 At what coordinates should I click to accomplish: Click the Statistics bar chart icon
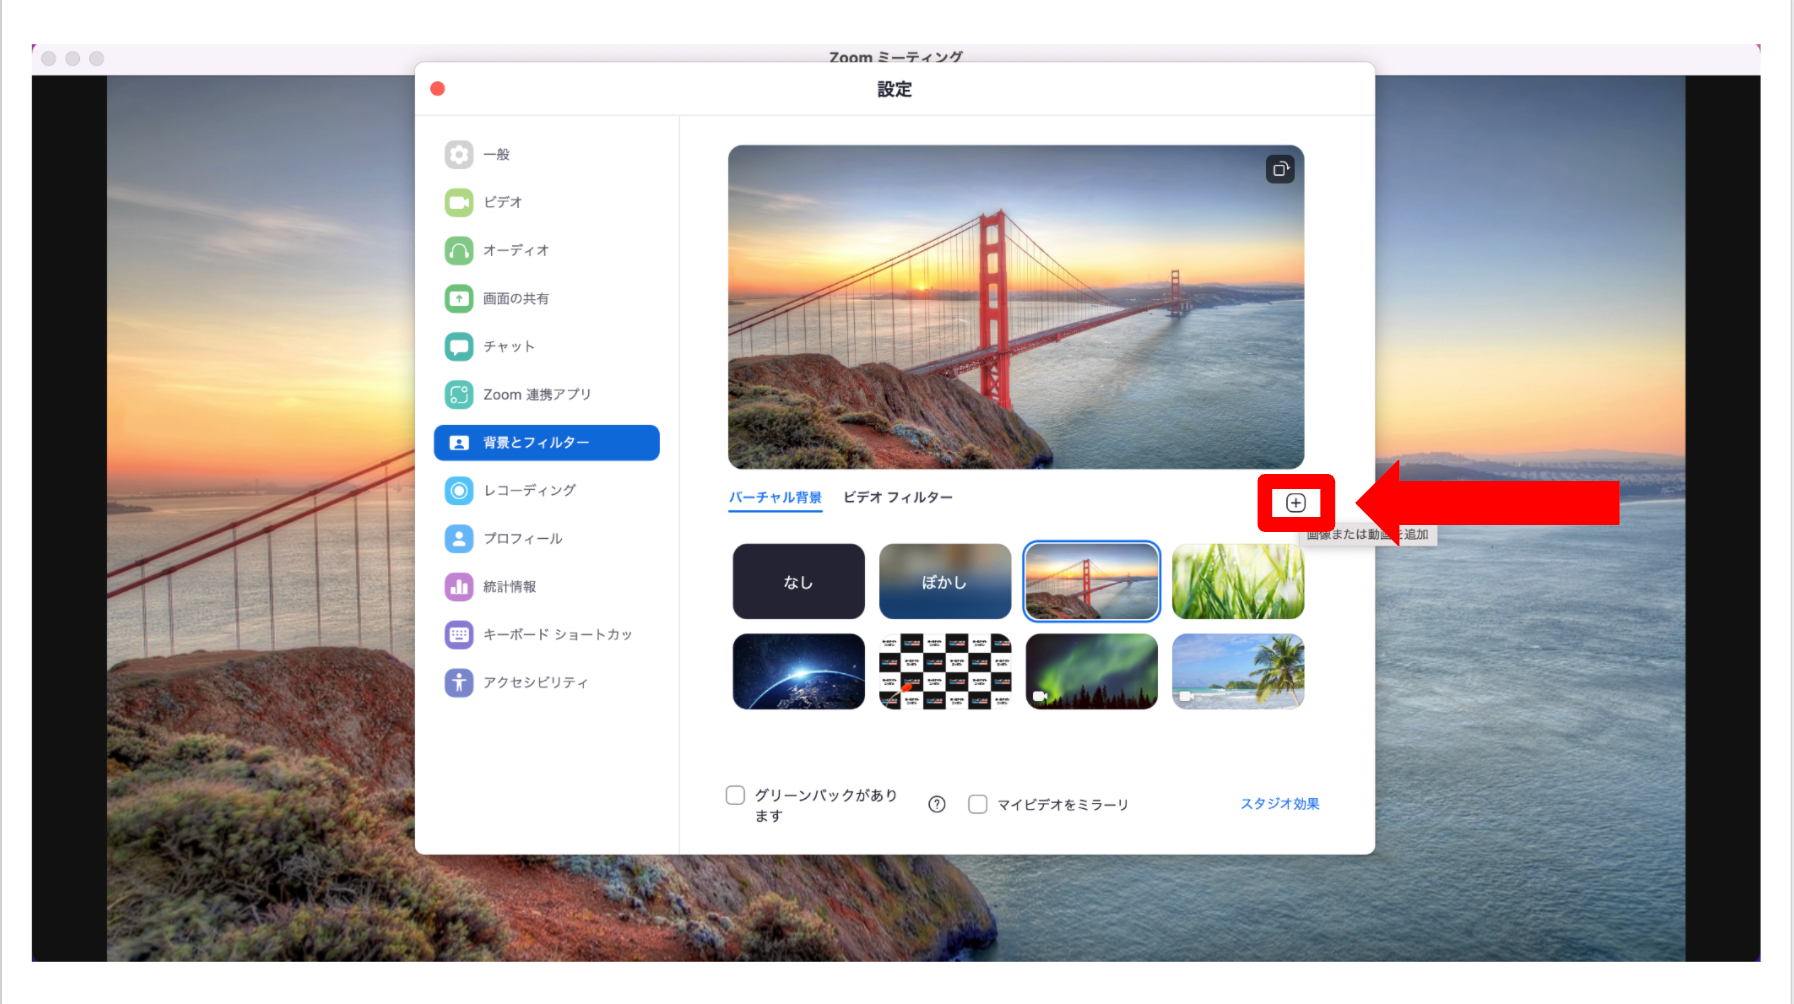(459, 587)
